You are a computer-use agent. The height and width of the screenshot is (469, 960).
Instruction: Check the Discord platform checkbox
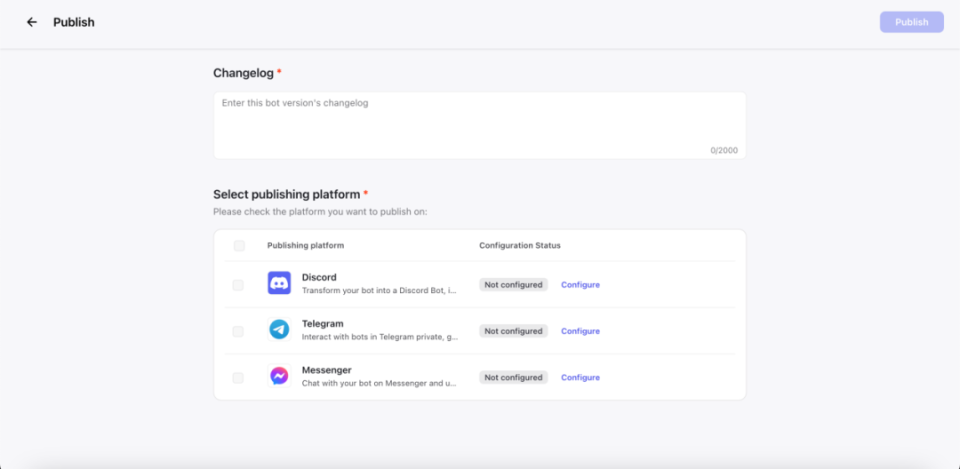[238, 285]
